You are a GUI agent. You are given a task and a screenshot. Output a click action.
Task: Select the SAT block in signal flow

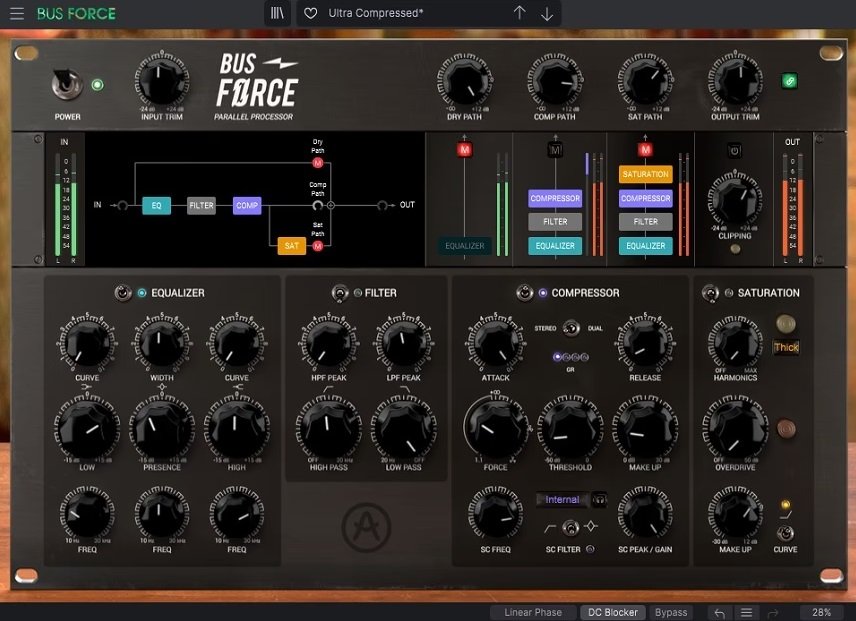(x=292, y=246)
